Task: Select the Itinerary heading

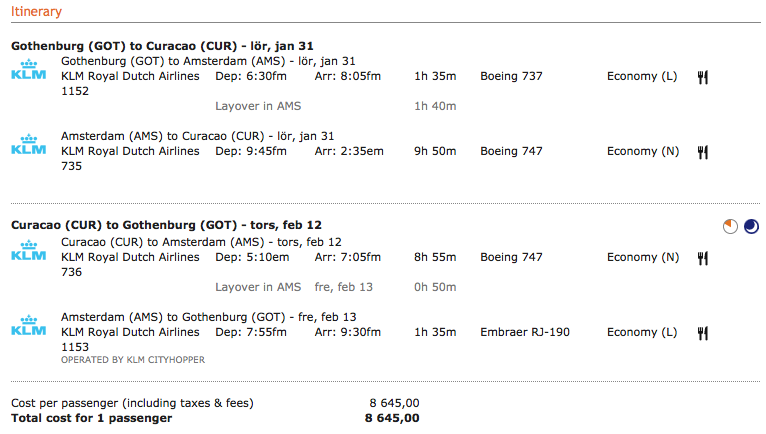Action: point(36,12)
